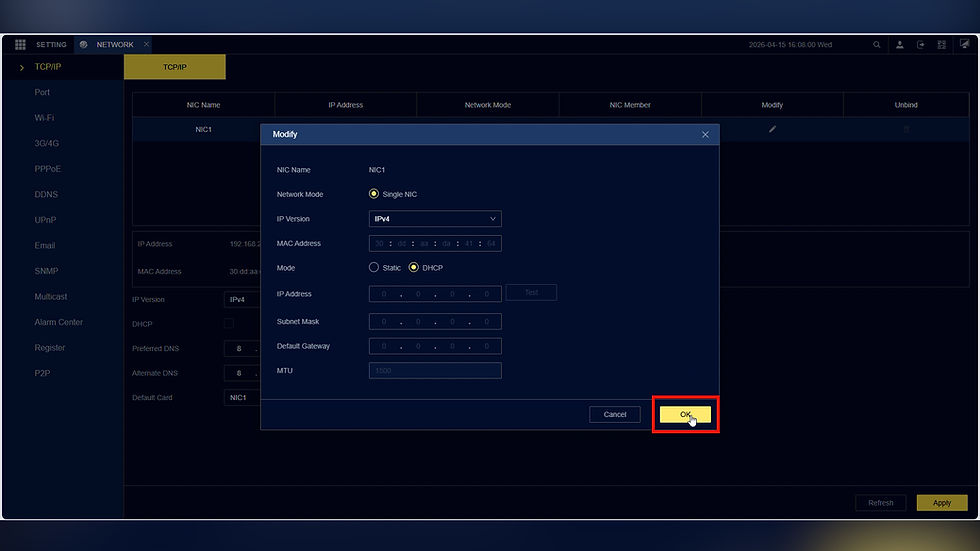Open Alarm Center in sidebar
980x551 pixels.
[59, 322]
